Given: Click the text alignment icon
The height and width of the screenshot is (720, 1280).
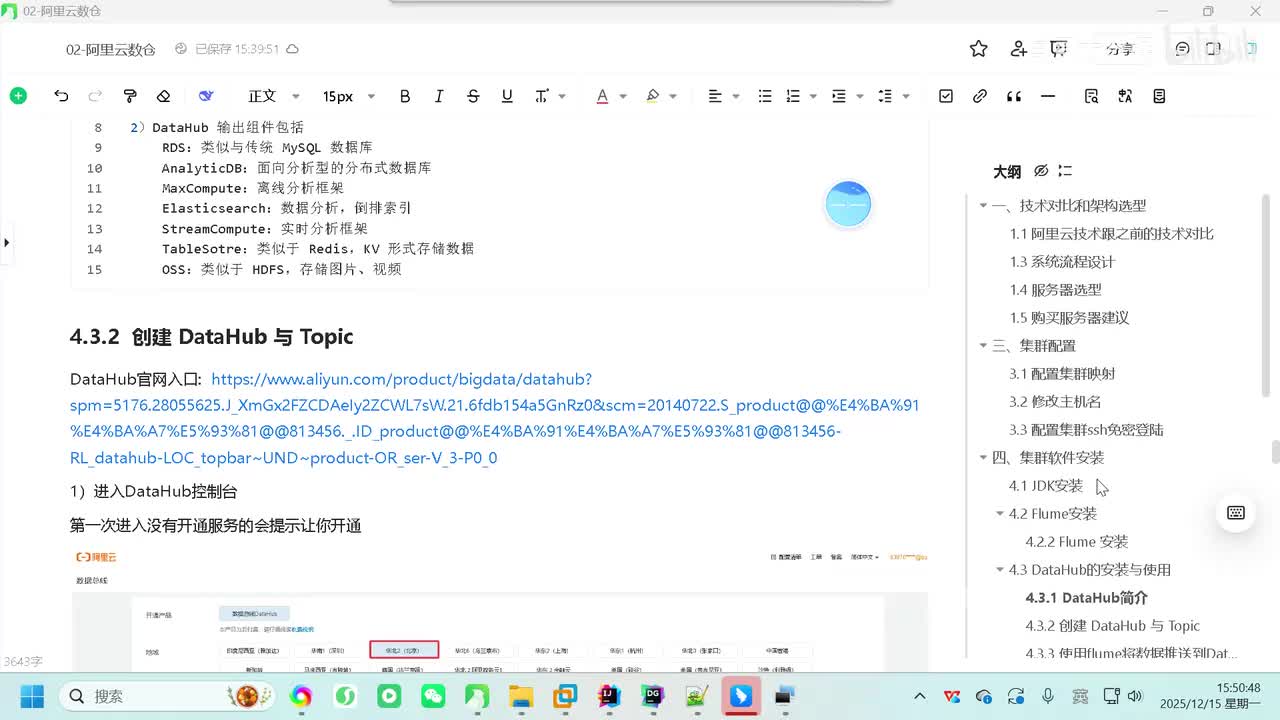Looking at the screenshot, I should point(715,96).
